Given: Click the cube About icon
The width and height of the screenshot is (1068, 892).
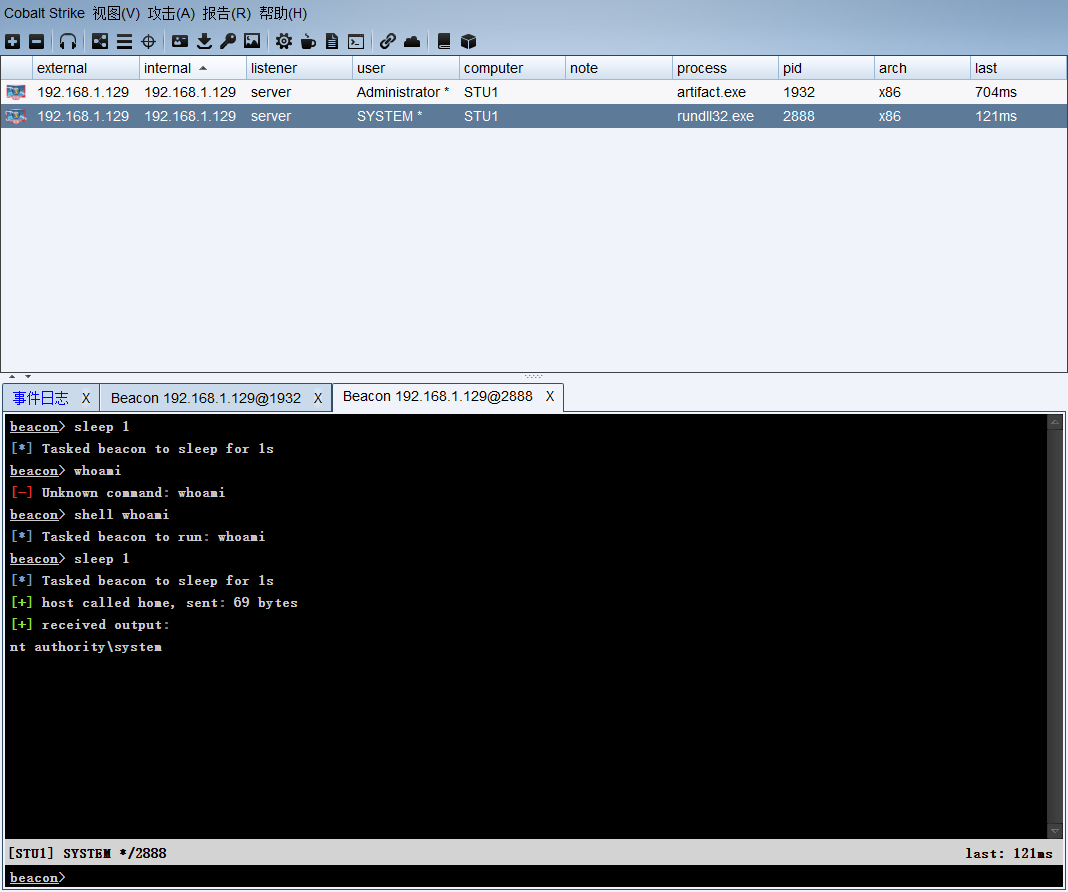Looking at the screenshot, I should [468, 42].
